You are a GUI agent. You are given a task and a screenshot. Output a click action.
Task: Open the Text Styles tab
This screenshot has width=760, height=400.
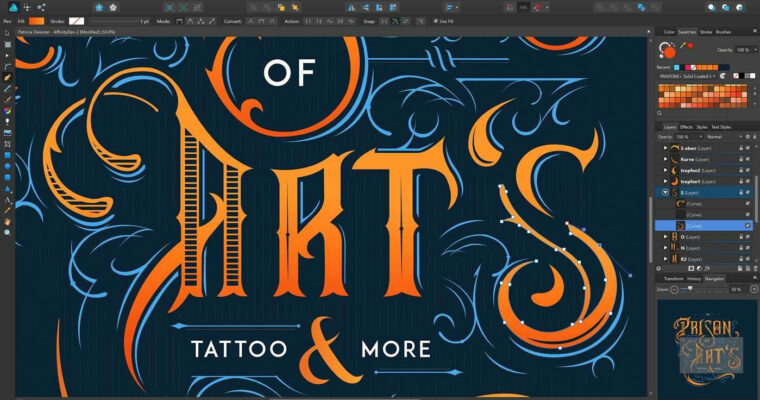click(x=721, y=127)
